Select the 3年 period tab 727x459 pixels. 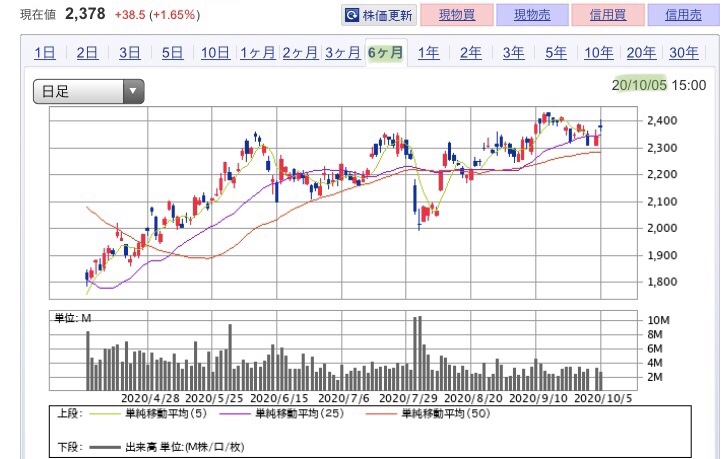click(513, 53)
